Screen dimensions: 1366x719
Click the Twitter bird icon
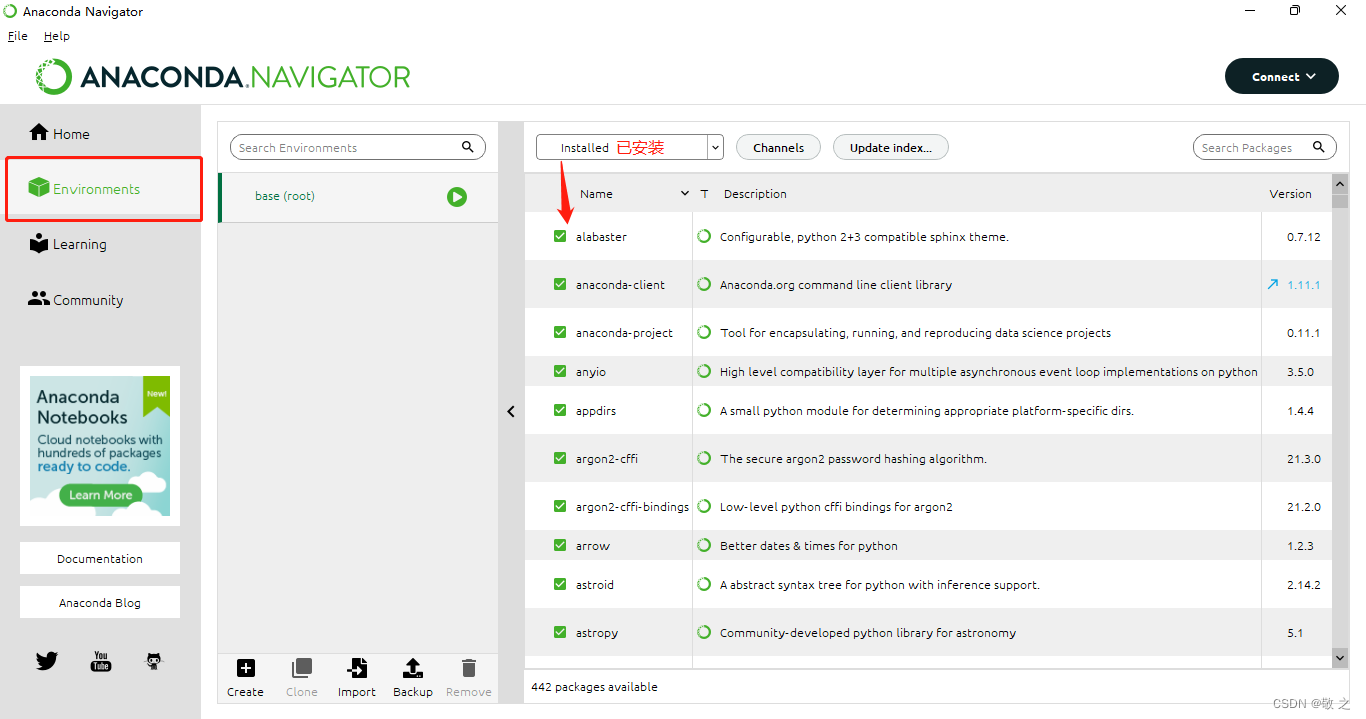(47, 661)
